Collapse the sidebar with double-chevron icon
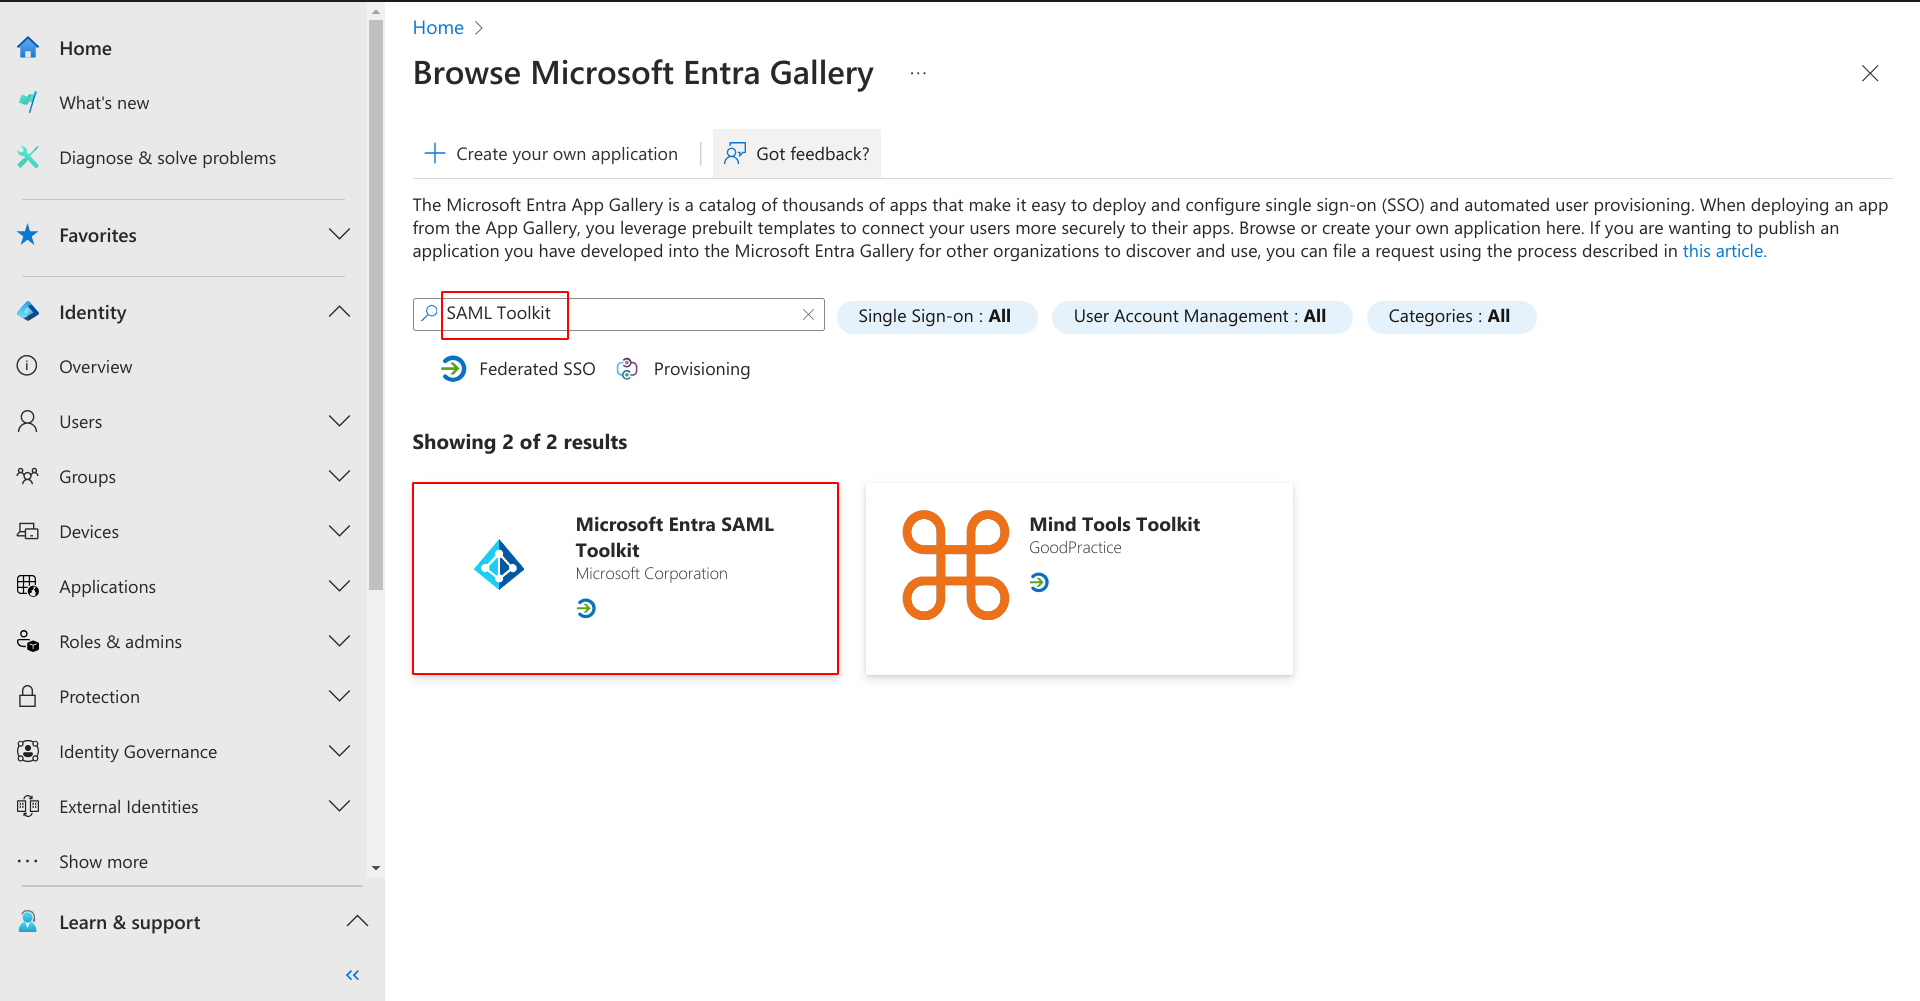 (352, 975)
